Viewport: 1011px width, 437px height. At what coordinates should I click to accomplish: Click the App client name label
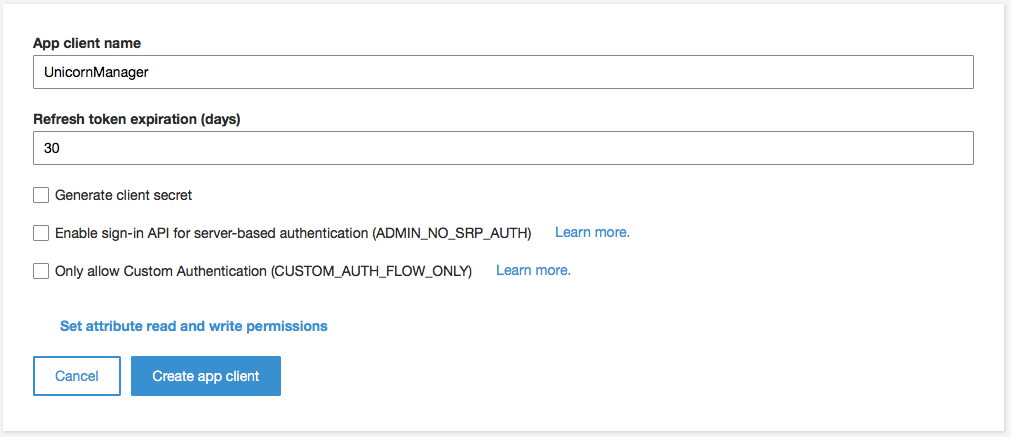(x=87, y=43)
